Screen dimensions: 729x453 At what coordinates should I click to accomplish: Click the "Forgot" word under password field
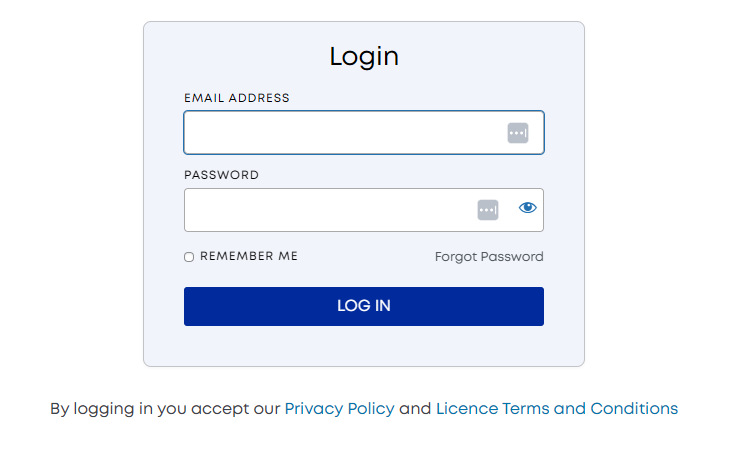456,257
